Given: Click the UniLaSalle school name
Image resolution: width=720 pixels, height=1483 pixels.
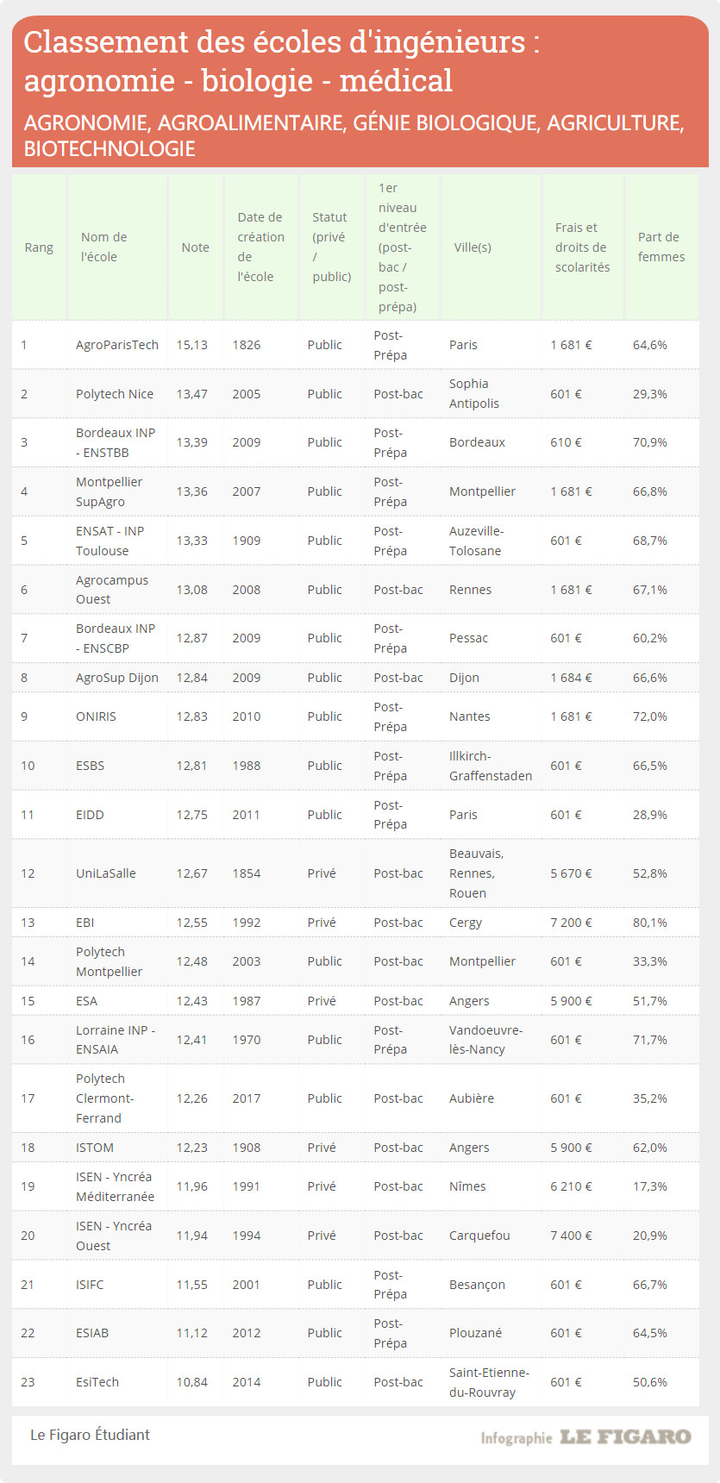Looking at the screenshot, I should [x=106, y=873].
